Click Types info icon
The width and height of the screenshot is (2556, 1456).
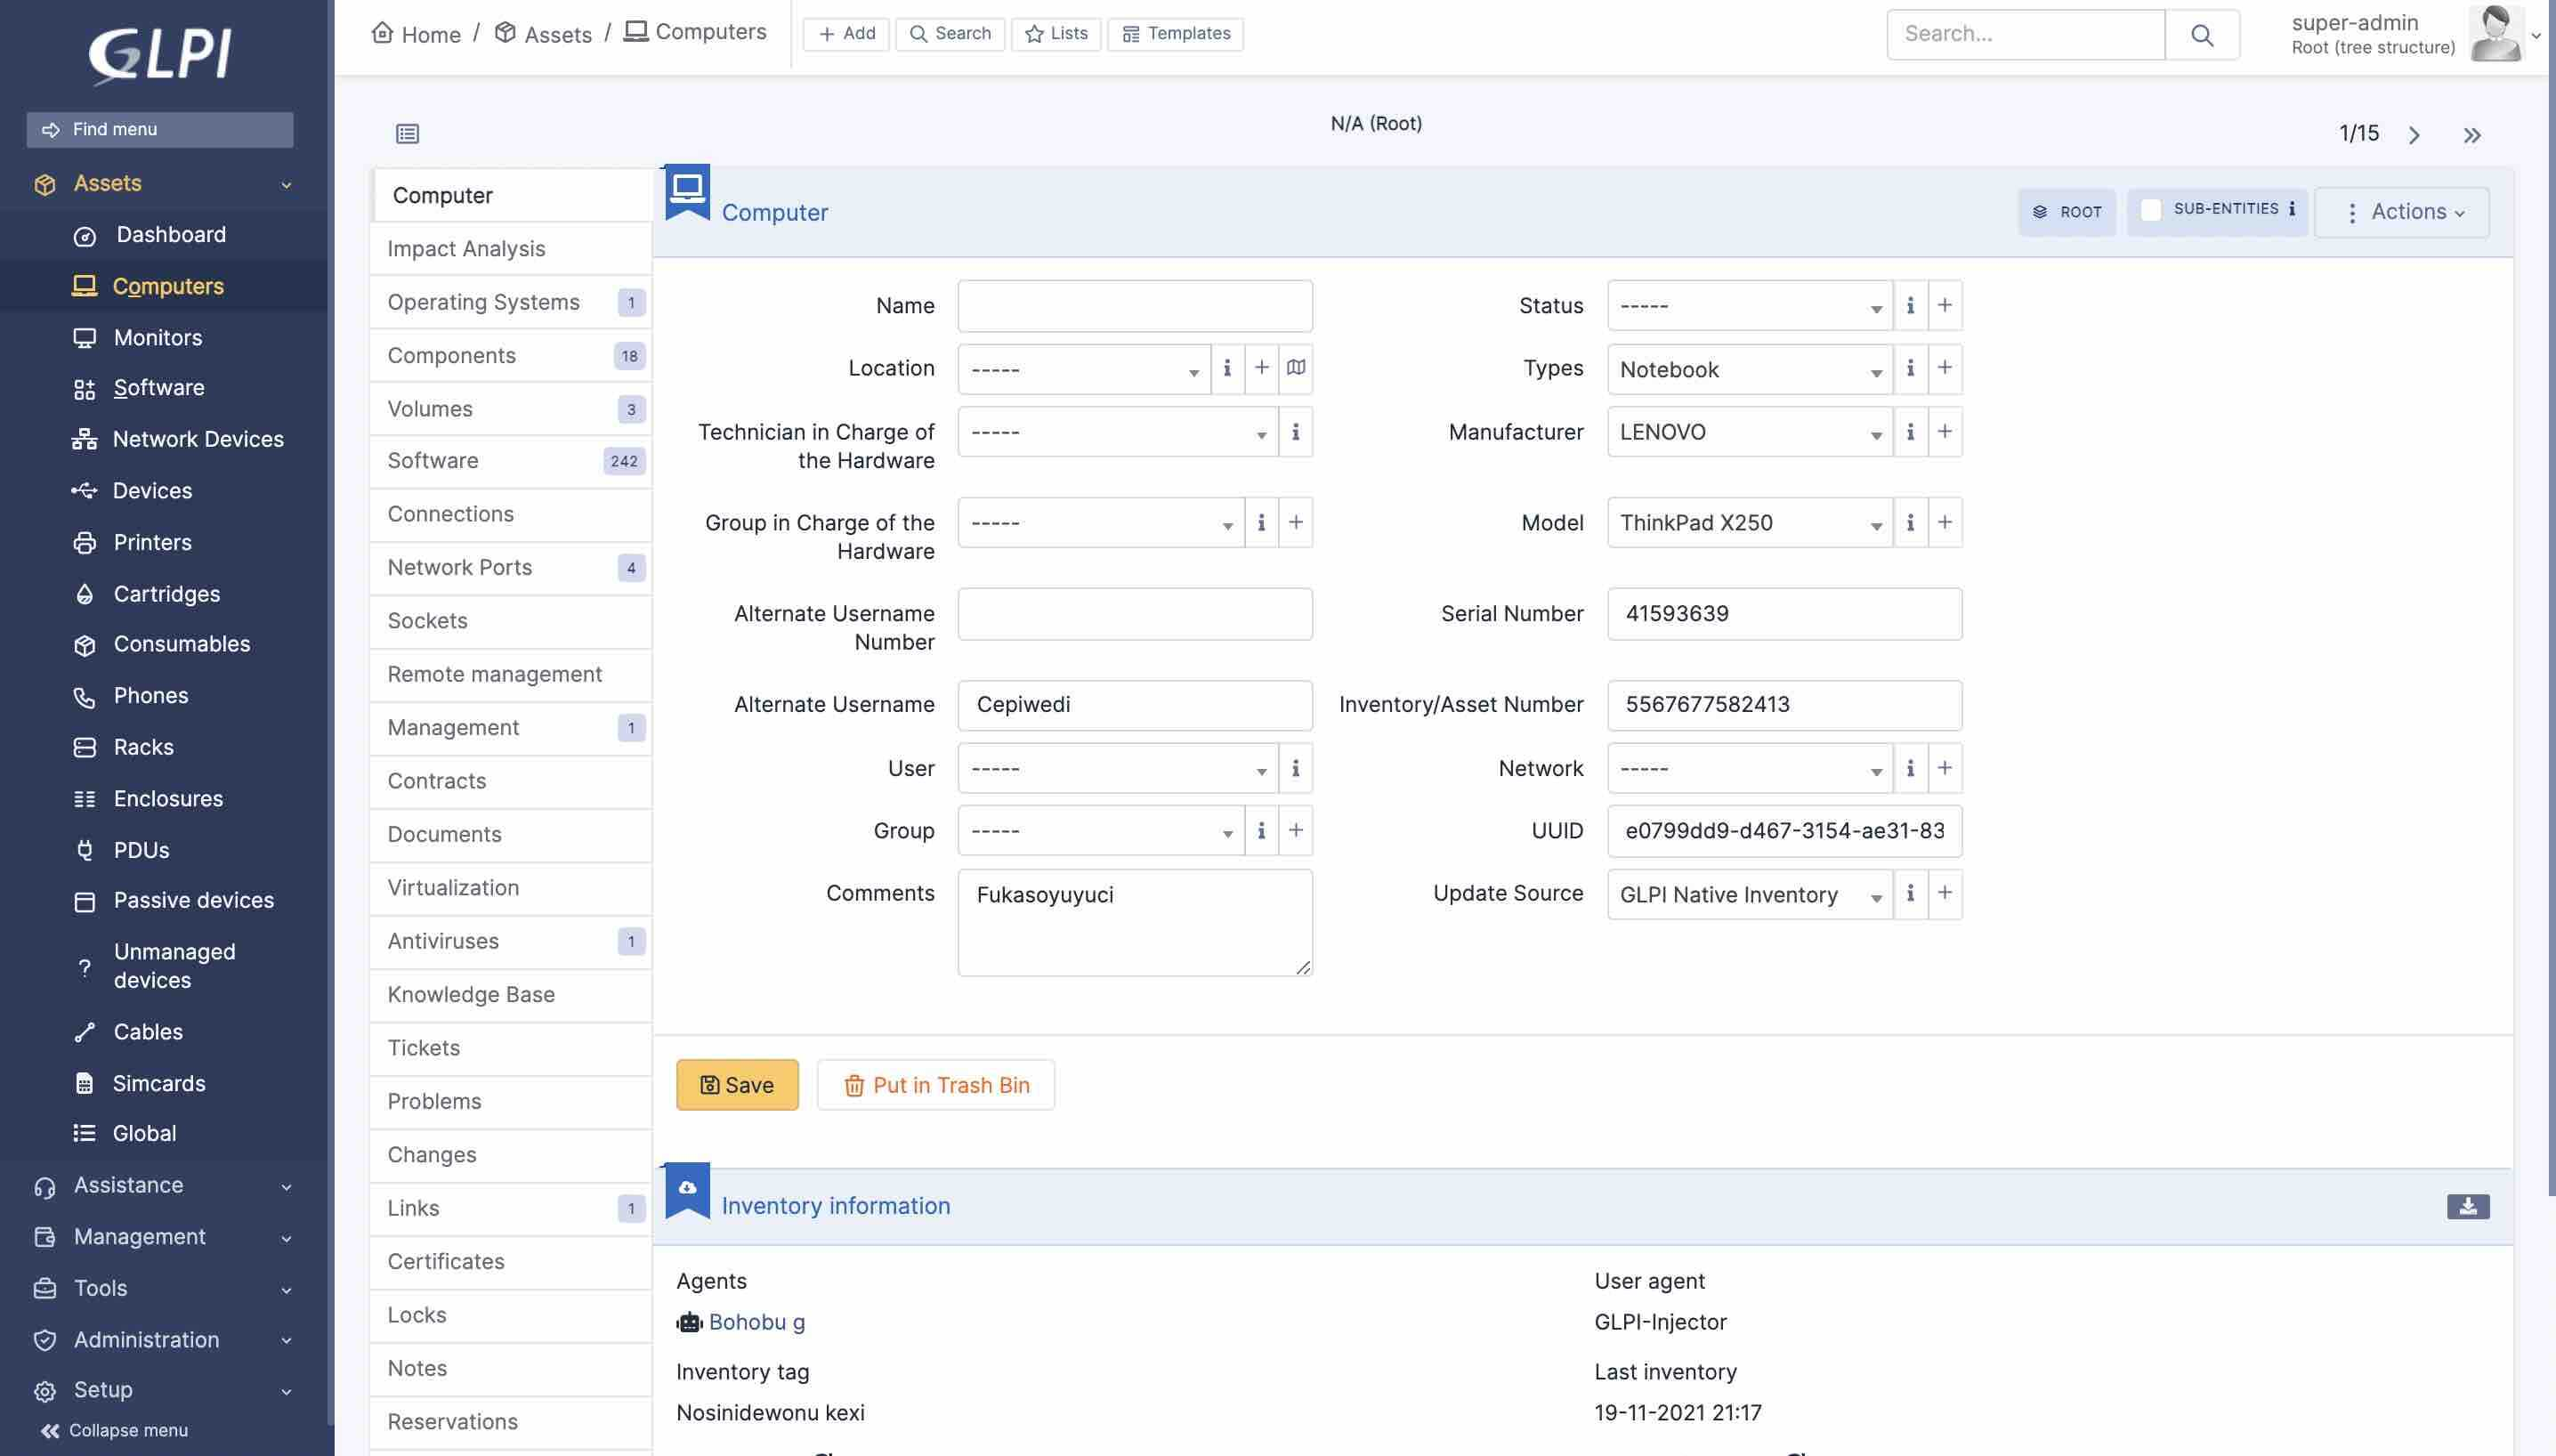point(1910,368)
